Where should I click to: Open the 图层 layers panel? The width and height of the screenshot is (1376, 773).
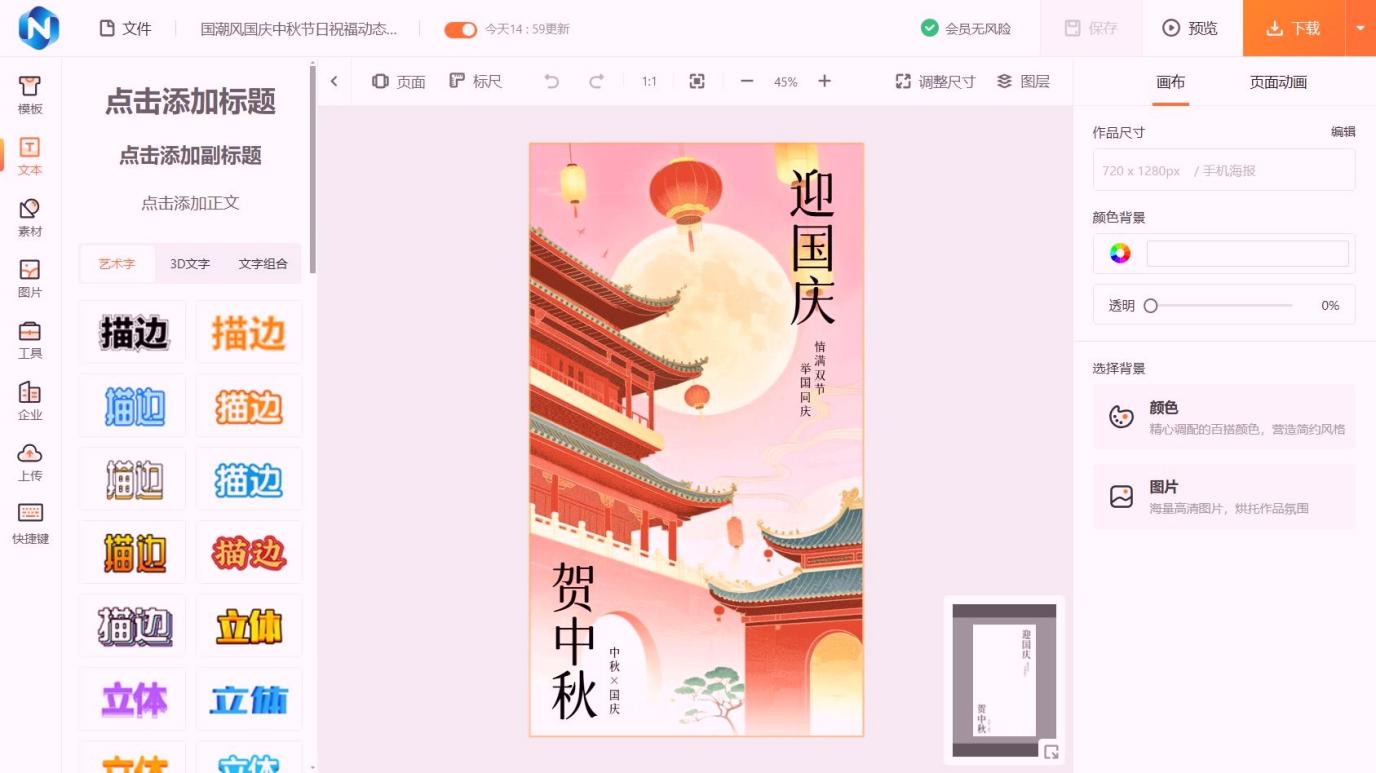tap(1023, 82)
